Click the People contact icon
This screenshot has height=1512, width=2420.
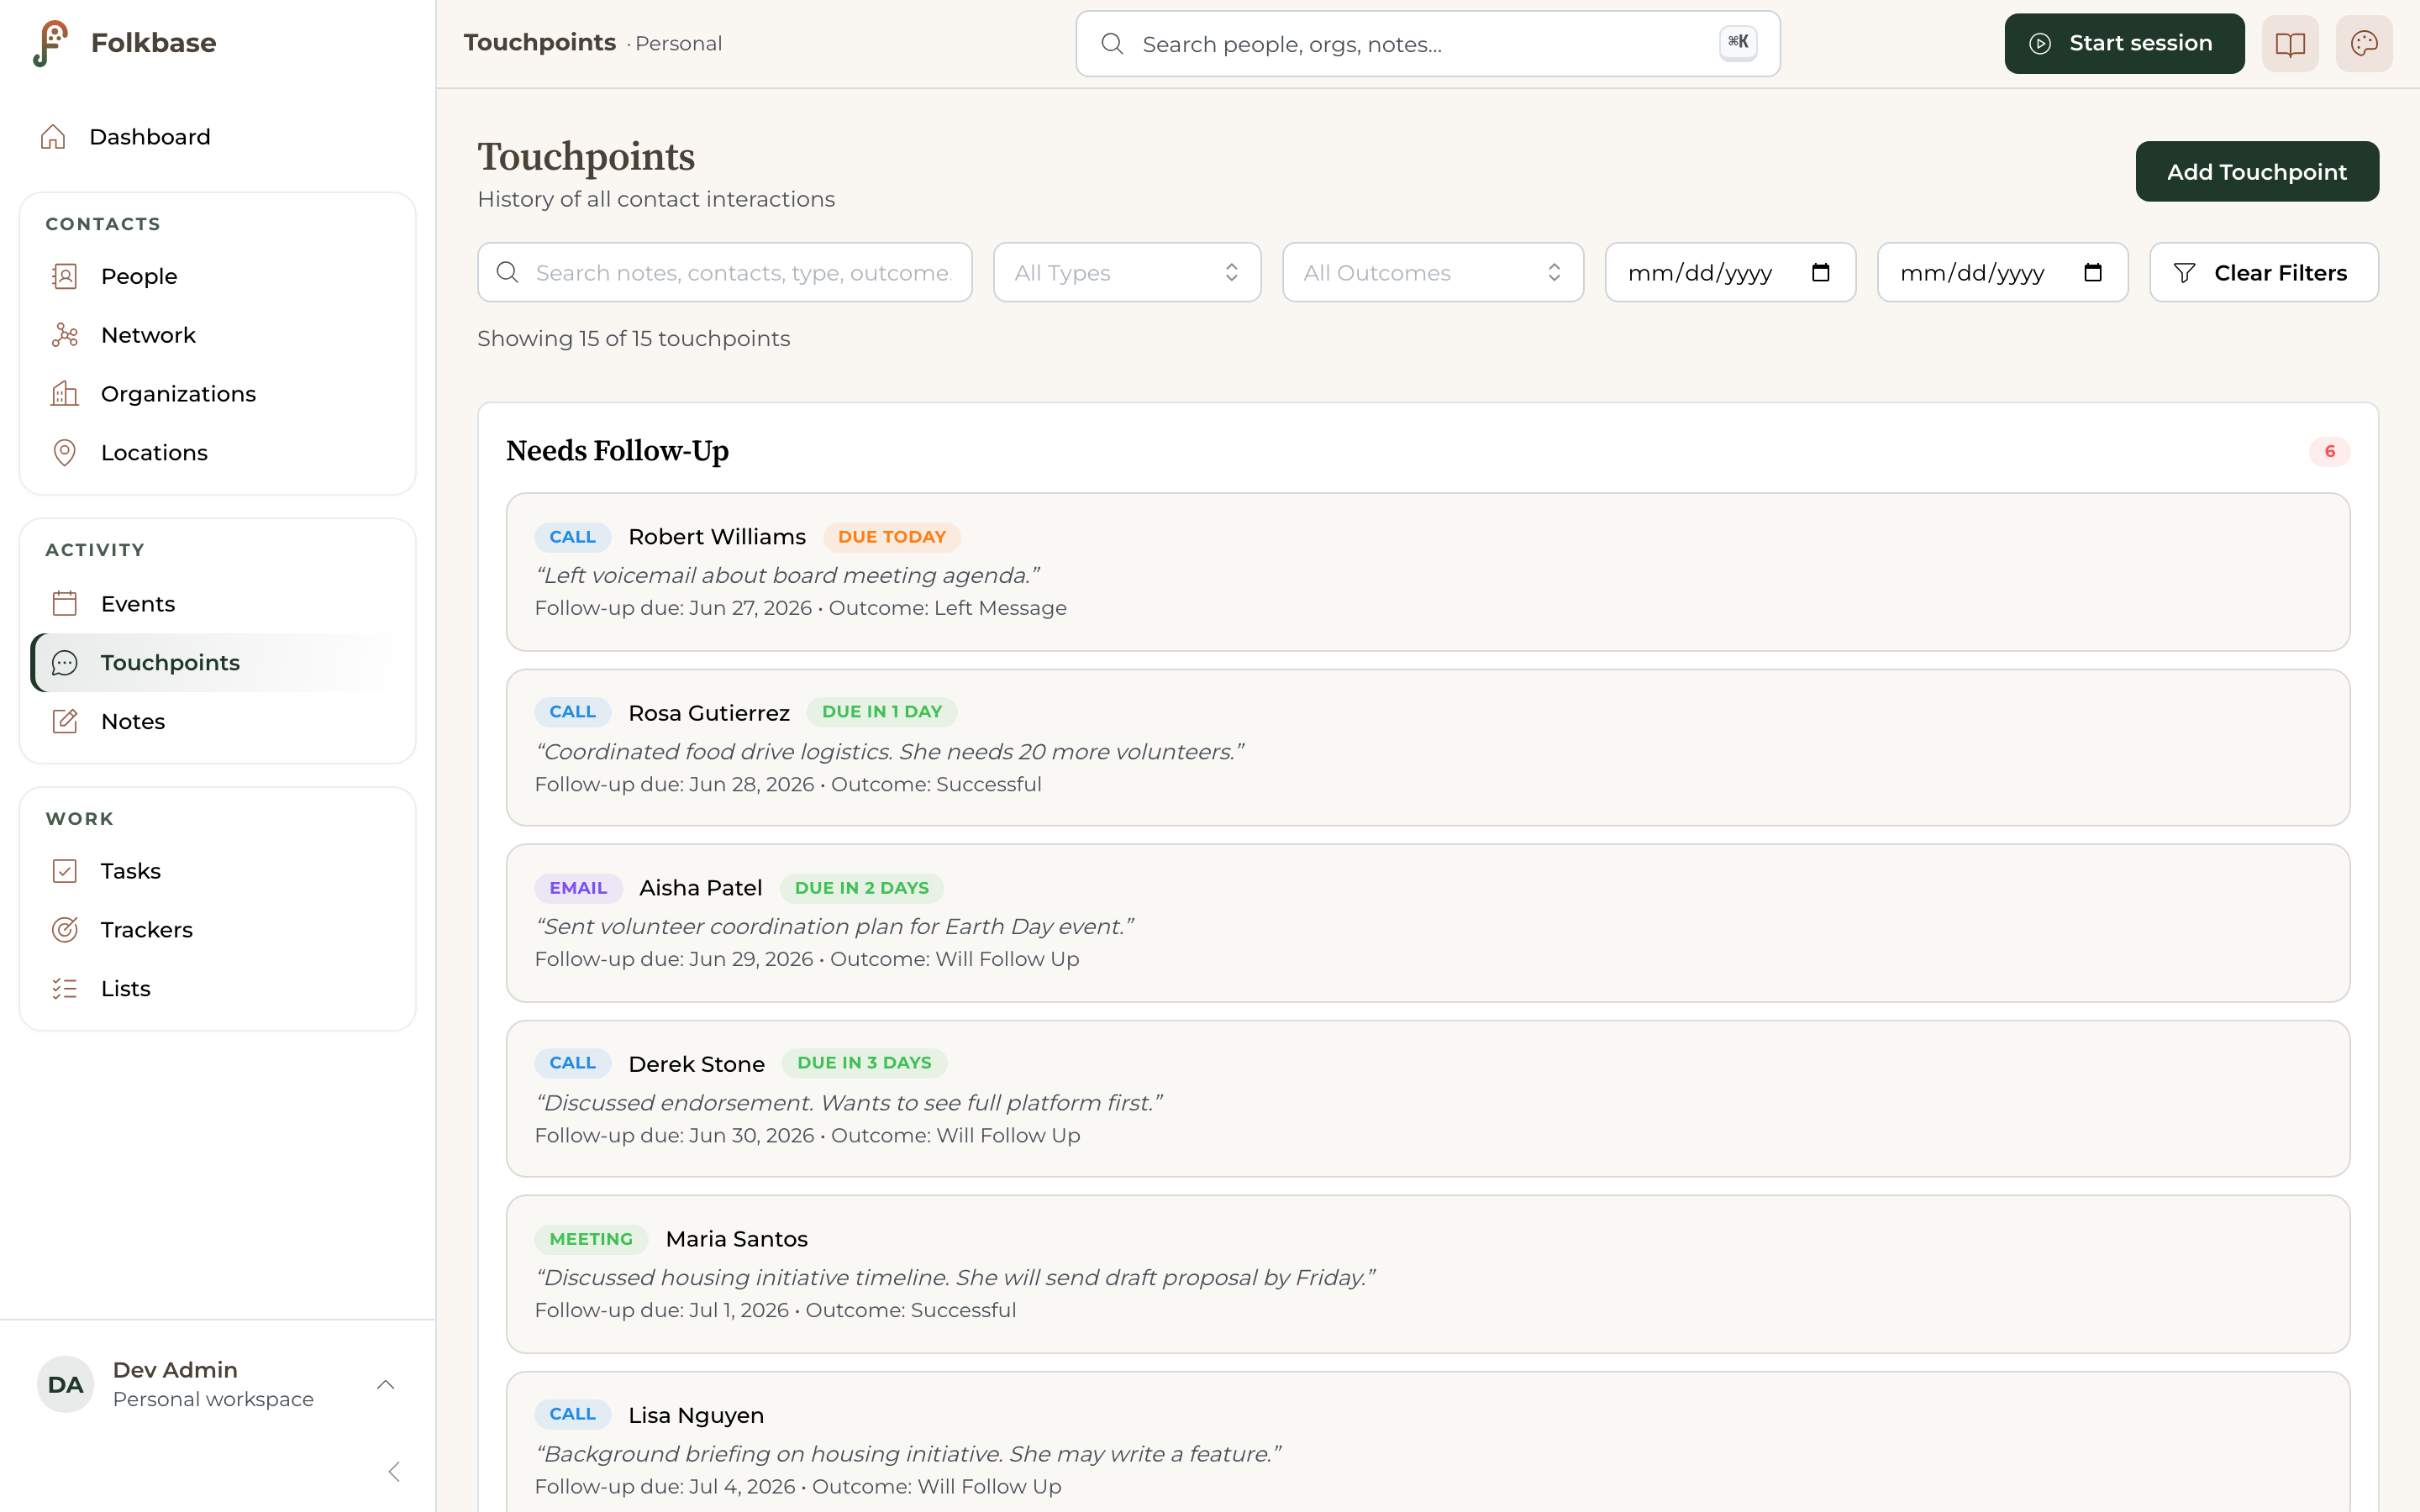click(65, 276)
